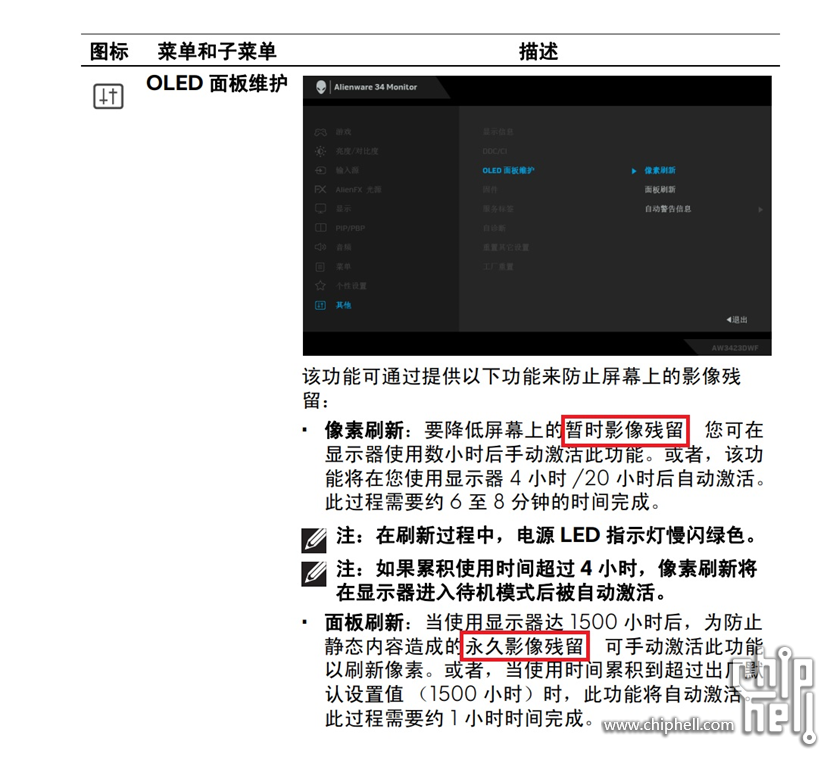
Task: Click the sentence beginning 该功能可通过提供以下功能
Action: pyautogui.click(x=521, y=388)
